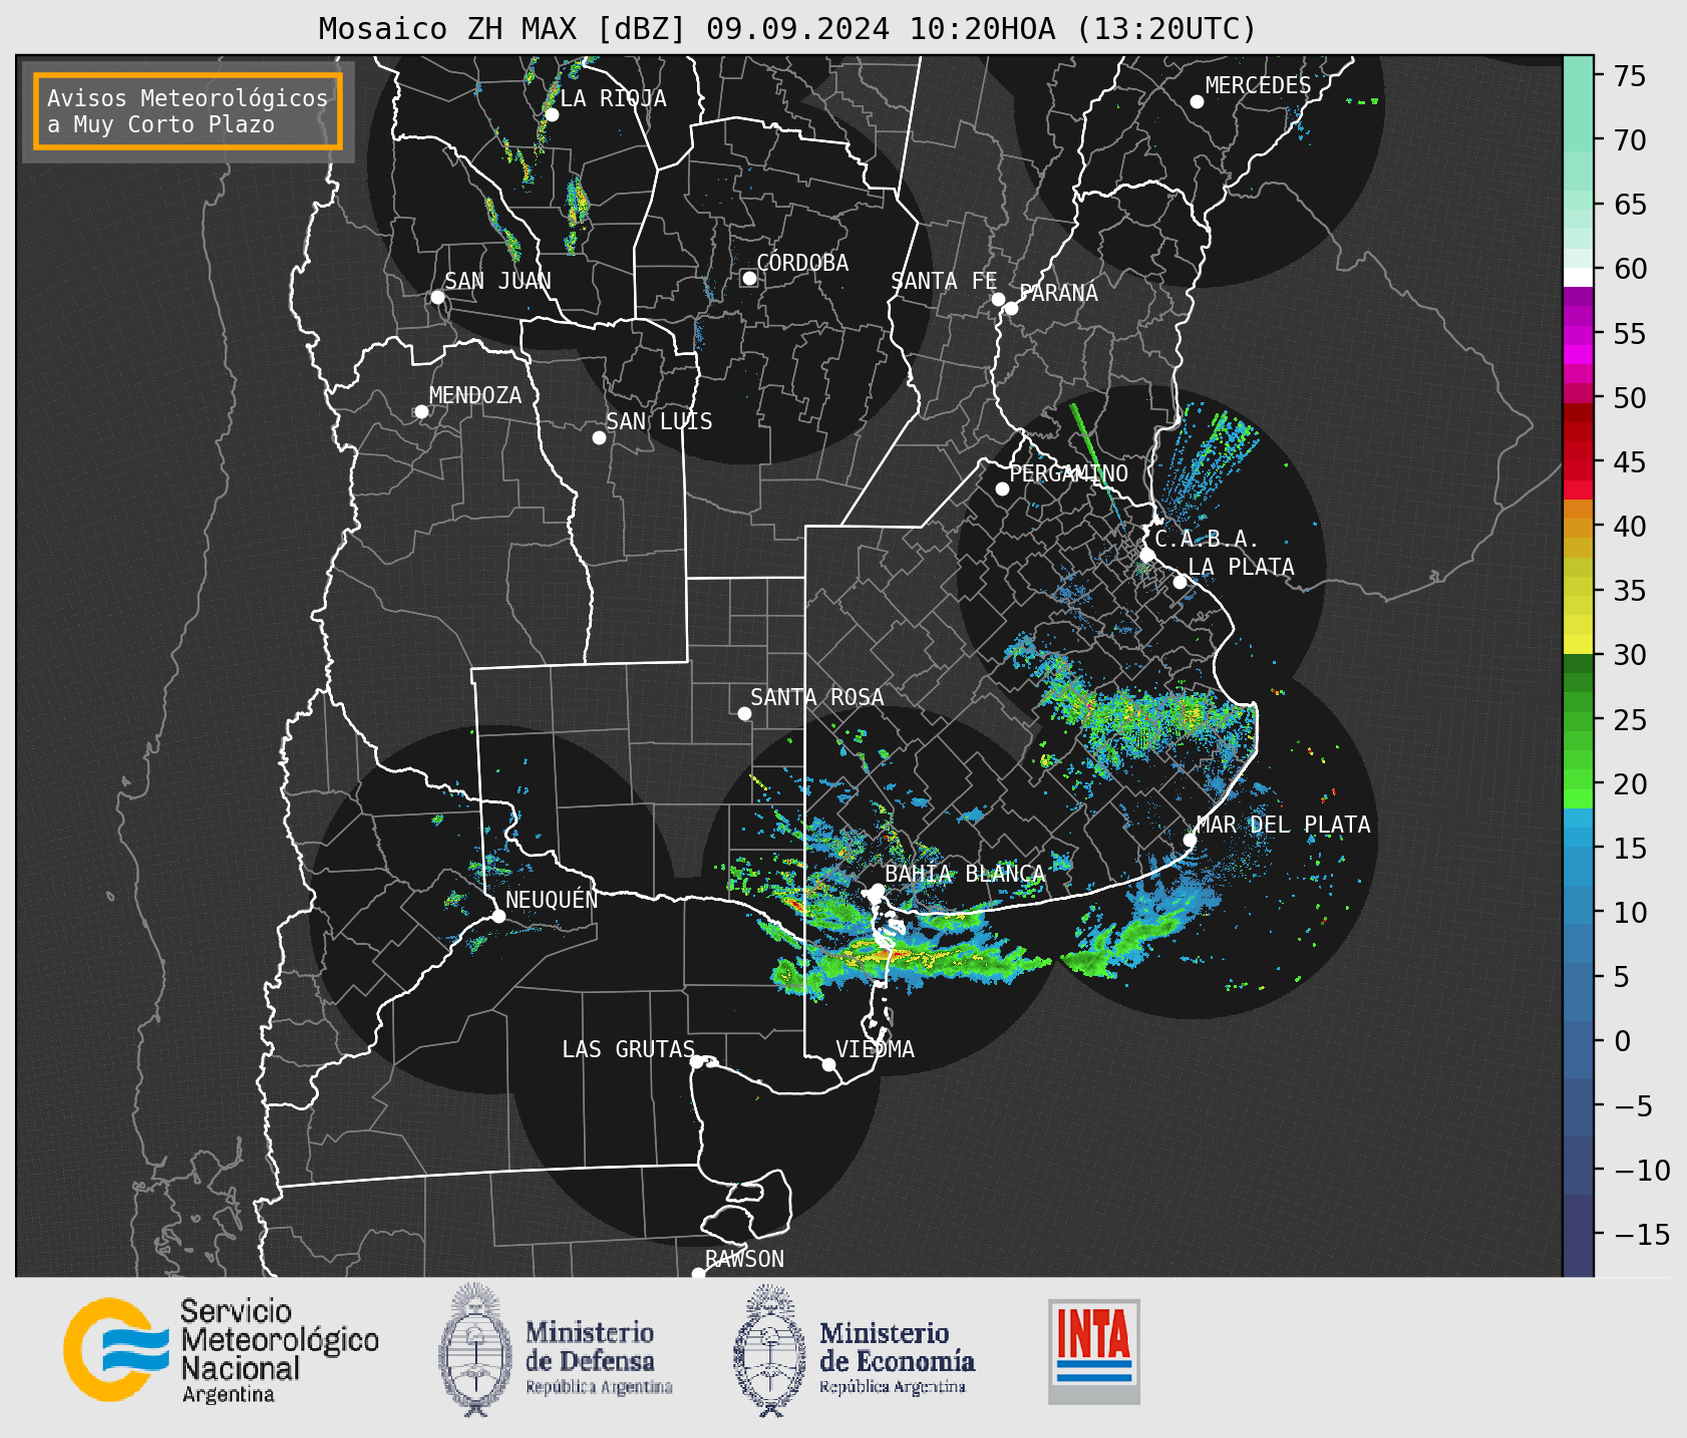Click the SANTA ROSA city marker
Viewport: 1687px width, 1438px height.
coord(744,713)
